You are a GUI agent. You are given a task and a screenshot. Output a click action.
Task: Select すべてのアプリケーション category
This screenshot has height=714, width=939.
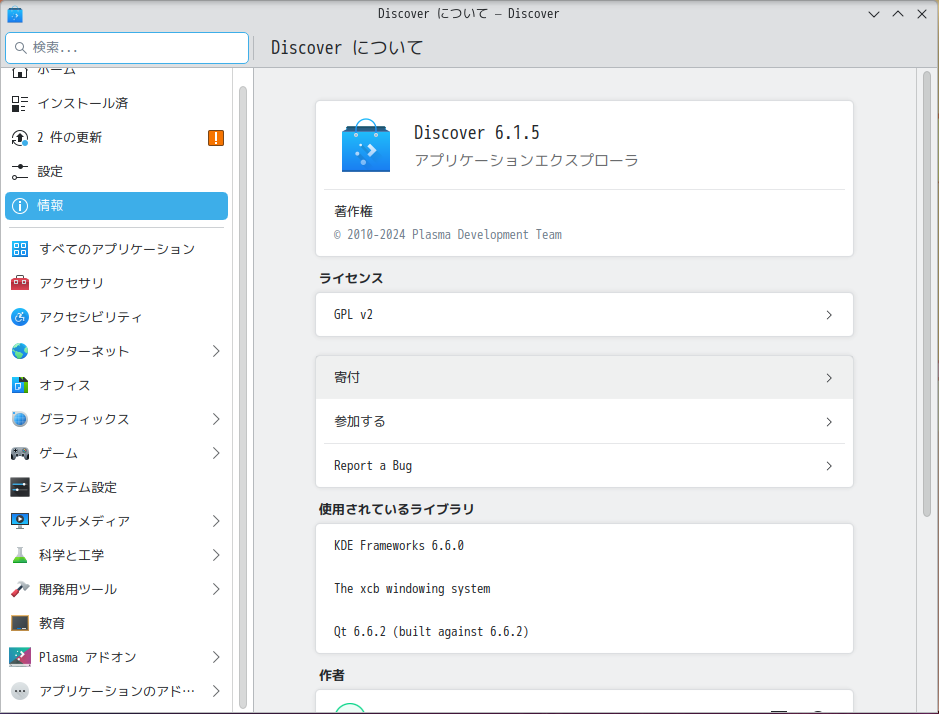116,249
